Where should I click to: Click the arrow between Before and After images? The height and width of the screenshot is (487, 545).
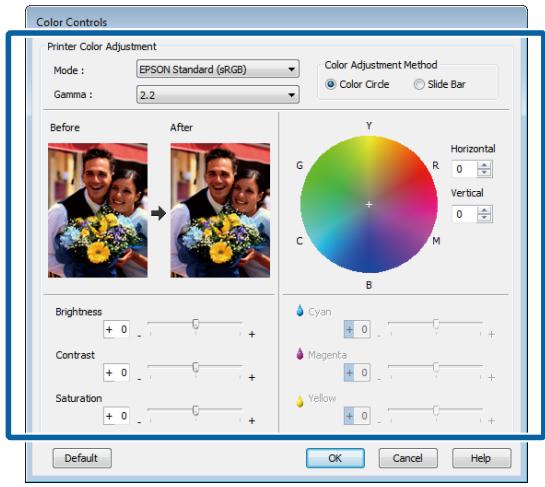158,213
